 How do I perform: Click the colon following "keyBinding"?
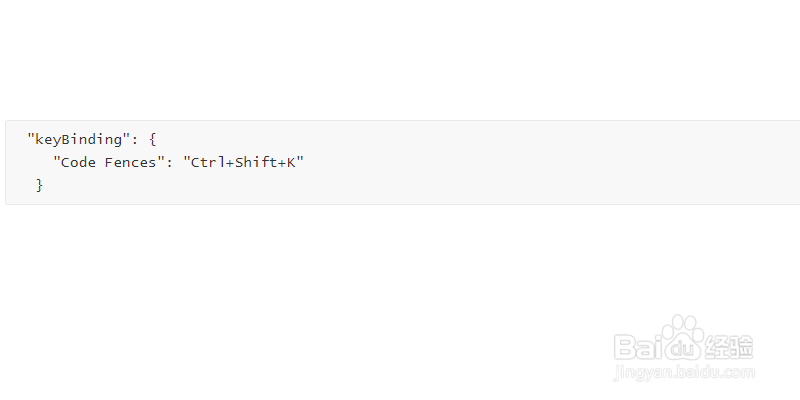tap(135, 140)
